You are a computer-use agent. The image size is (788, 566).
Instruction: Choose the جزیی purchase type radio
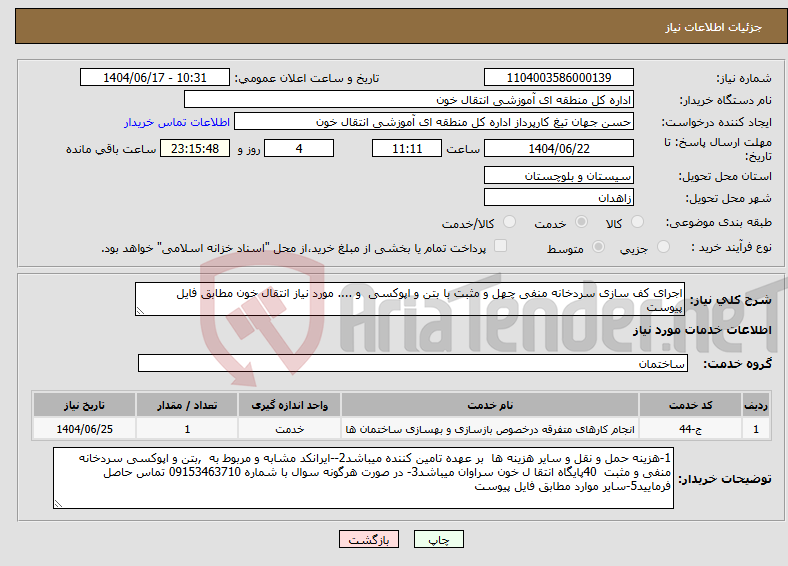pos(663,246)
